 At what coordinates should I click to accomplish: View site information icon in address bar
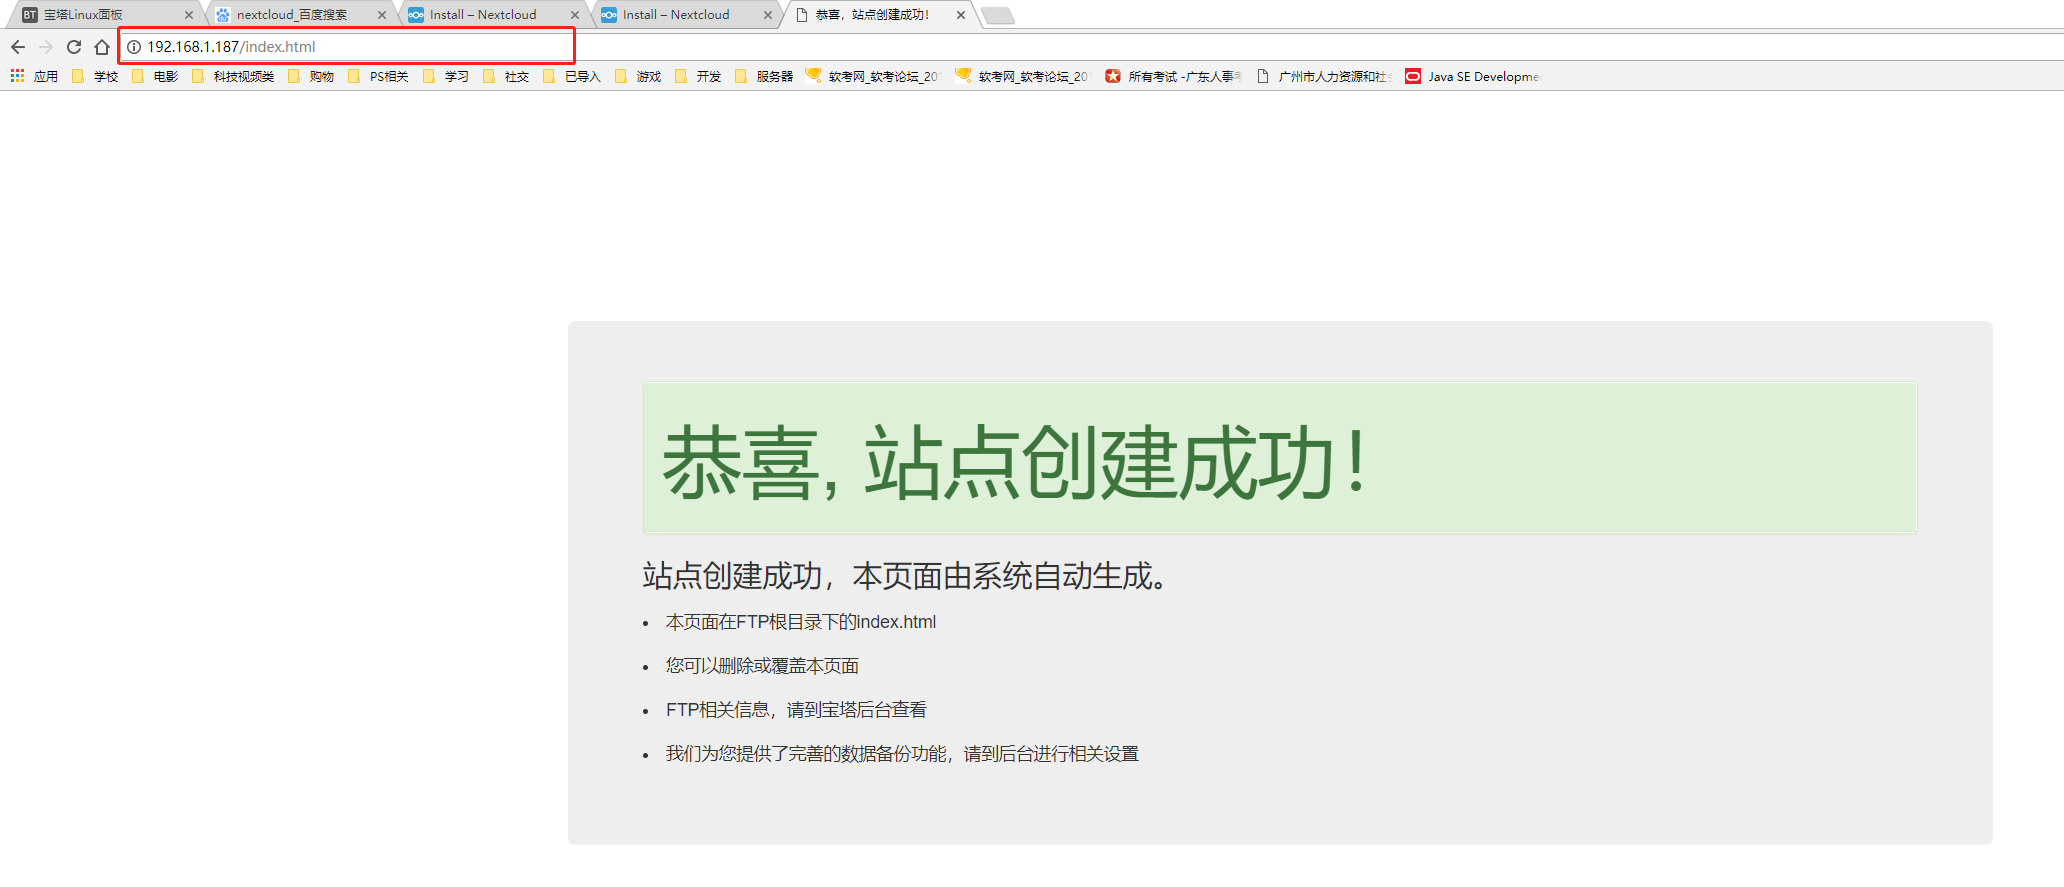tap(134, 47)
